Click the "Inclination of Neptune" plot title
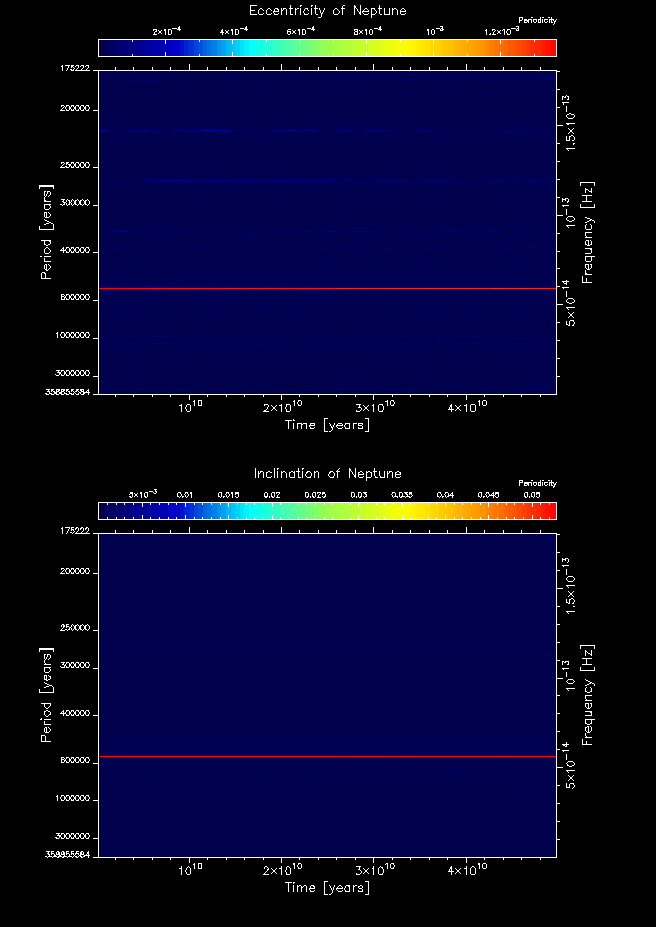Image resolution: width=656 pixels, height=927 pixels. 327,474
